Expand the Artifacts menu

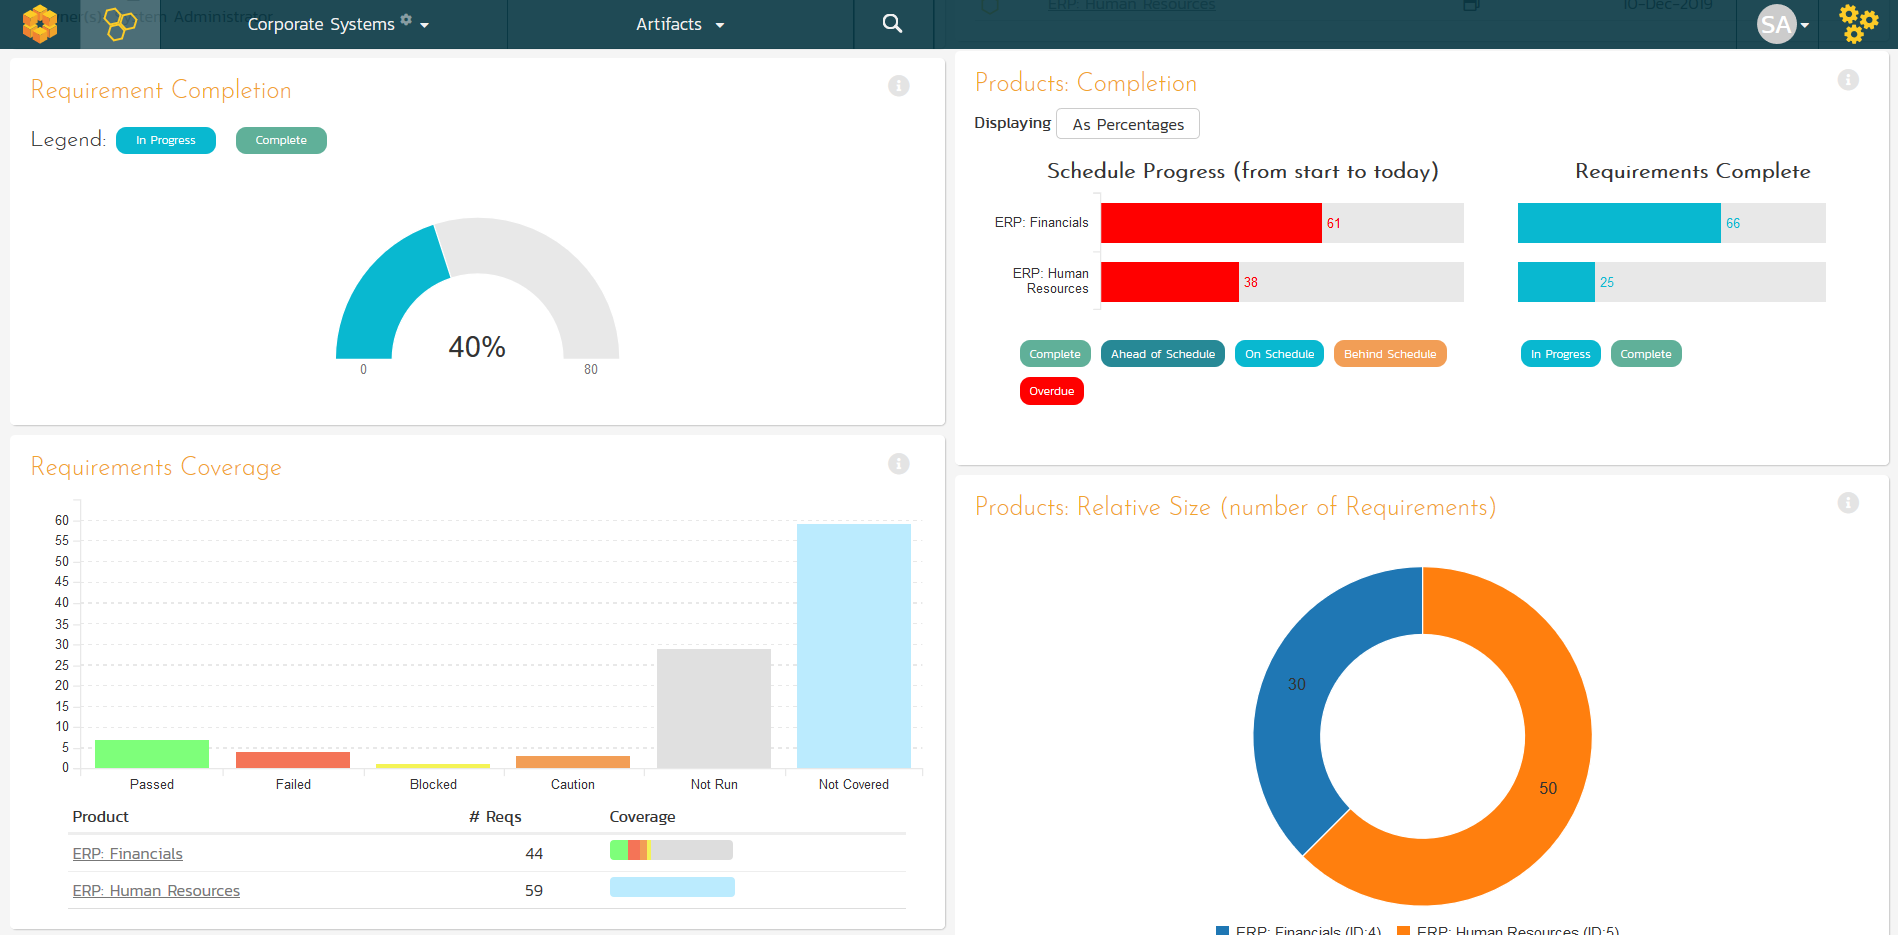tap(680, 24)
